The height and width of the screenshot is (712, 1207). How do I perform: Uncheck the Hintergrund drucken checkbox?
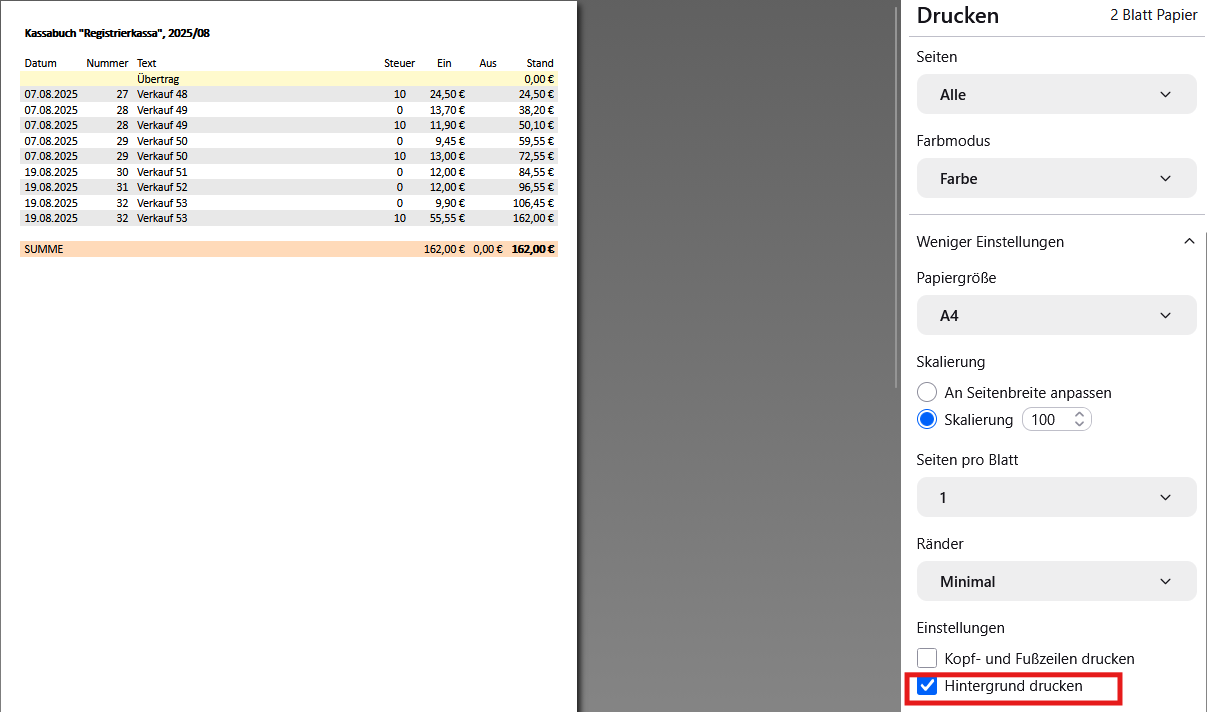927,687
